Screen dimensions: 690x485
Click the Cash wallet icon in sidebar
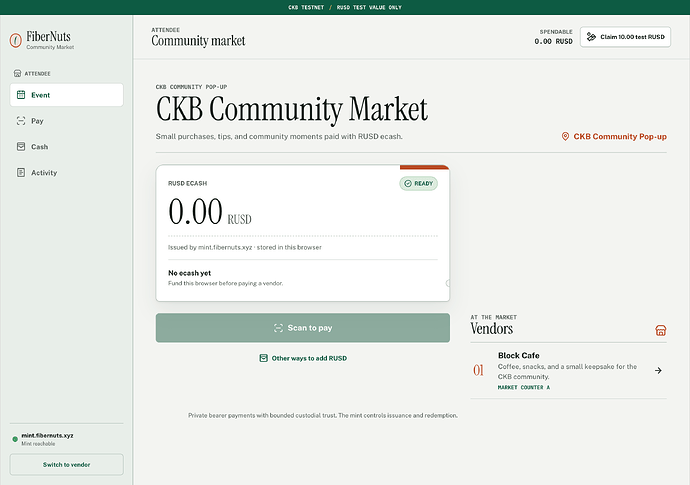pos(21,147)
